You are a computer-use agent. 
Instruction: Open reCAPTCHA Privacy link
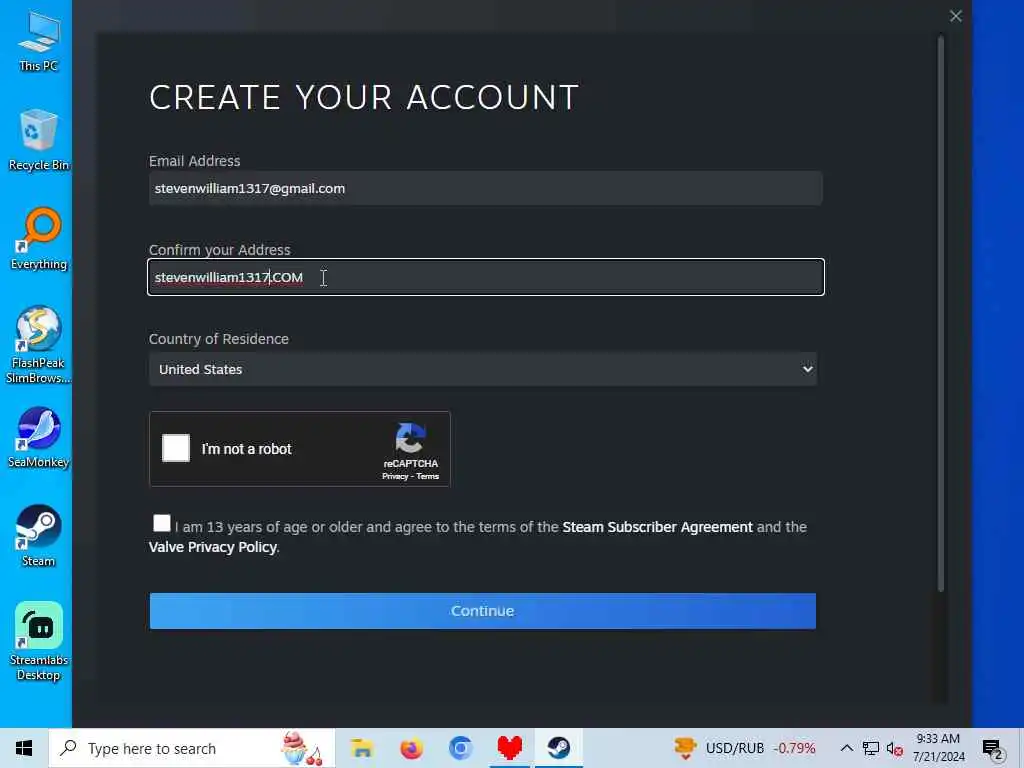point(395,476)
